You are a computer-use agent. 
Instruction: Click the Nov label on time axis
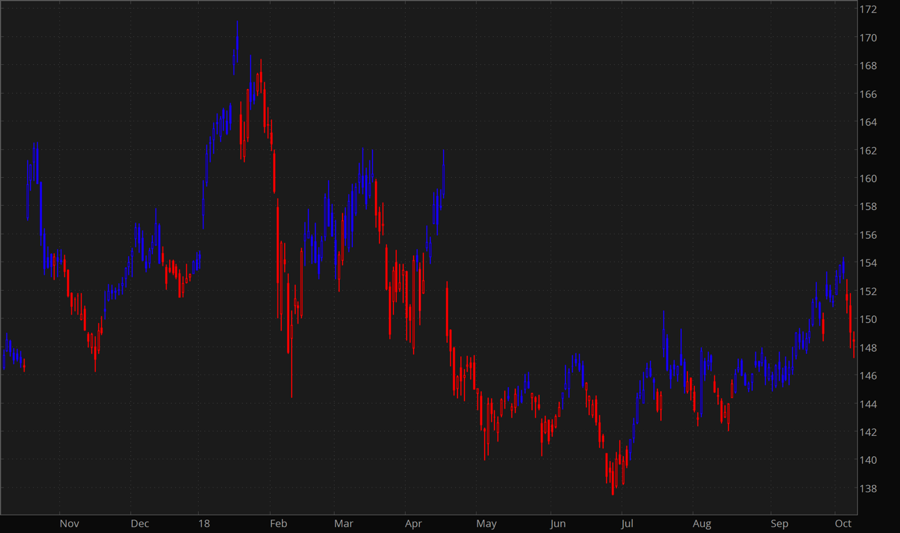69,524
